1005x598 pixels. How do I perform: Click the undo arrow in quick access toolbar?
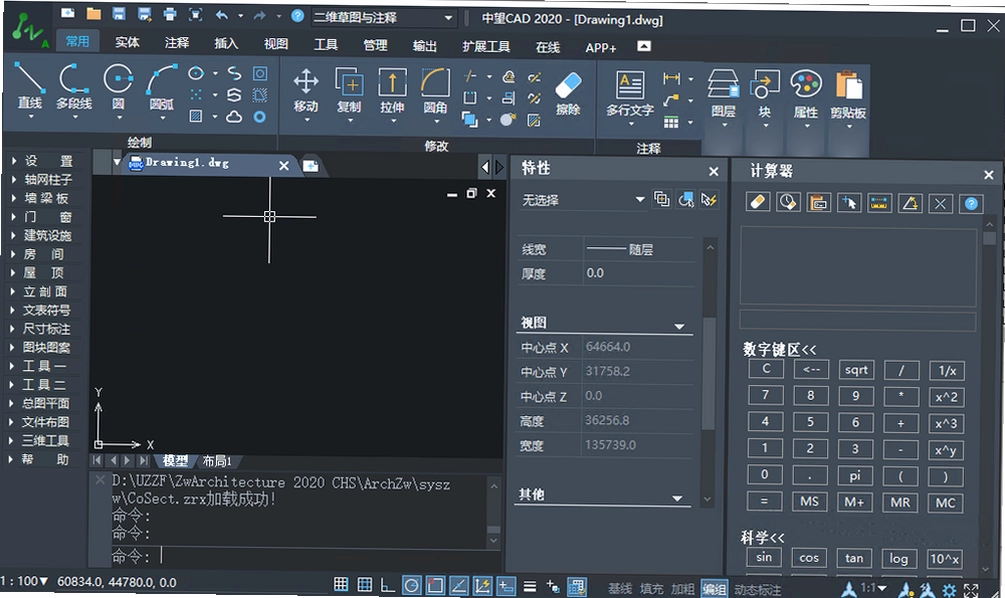(222, 15)
